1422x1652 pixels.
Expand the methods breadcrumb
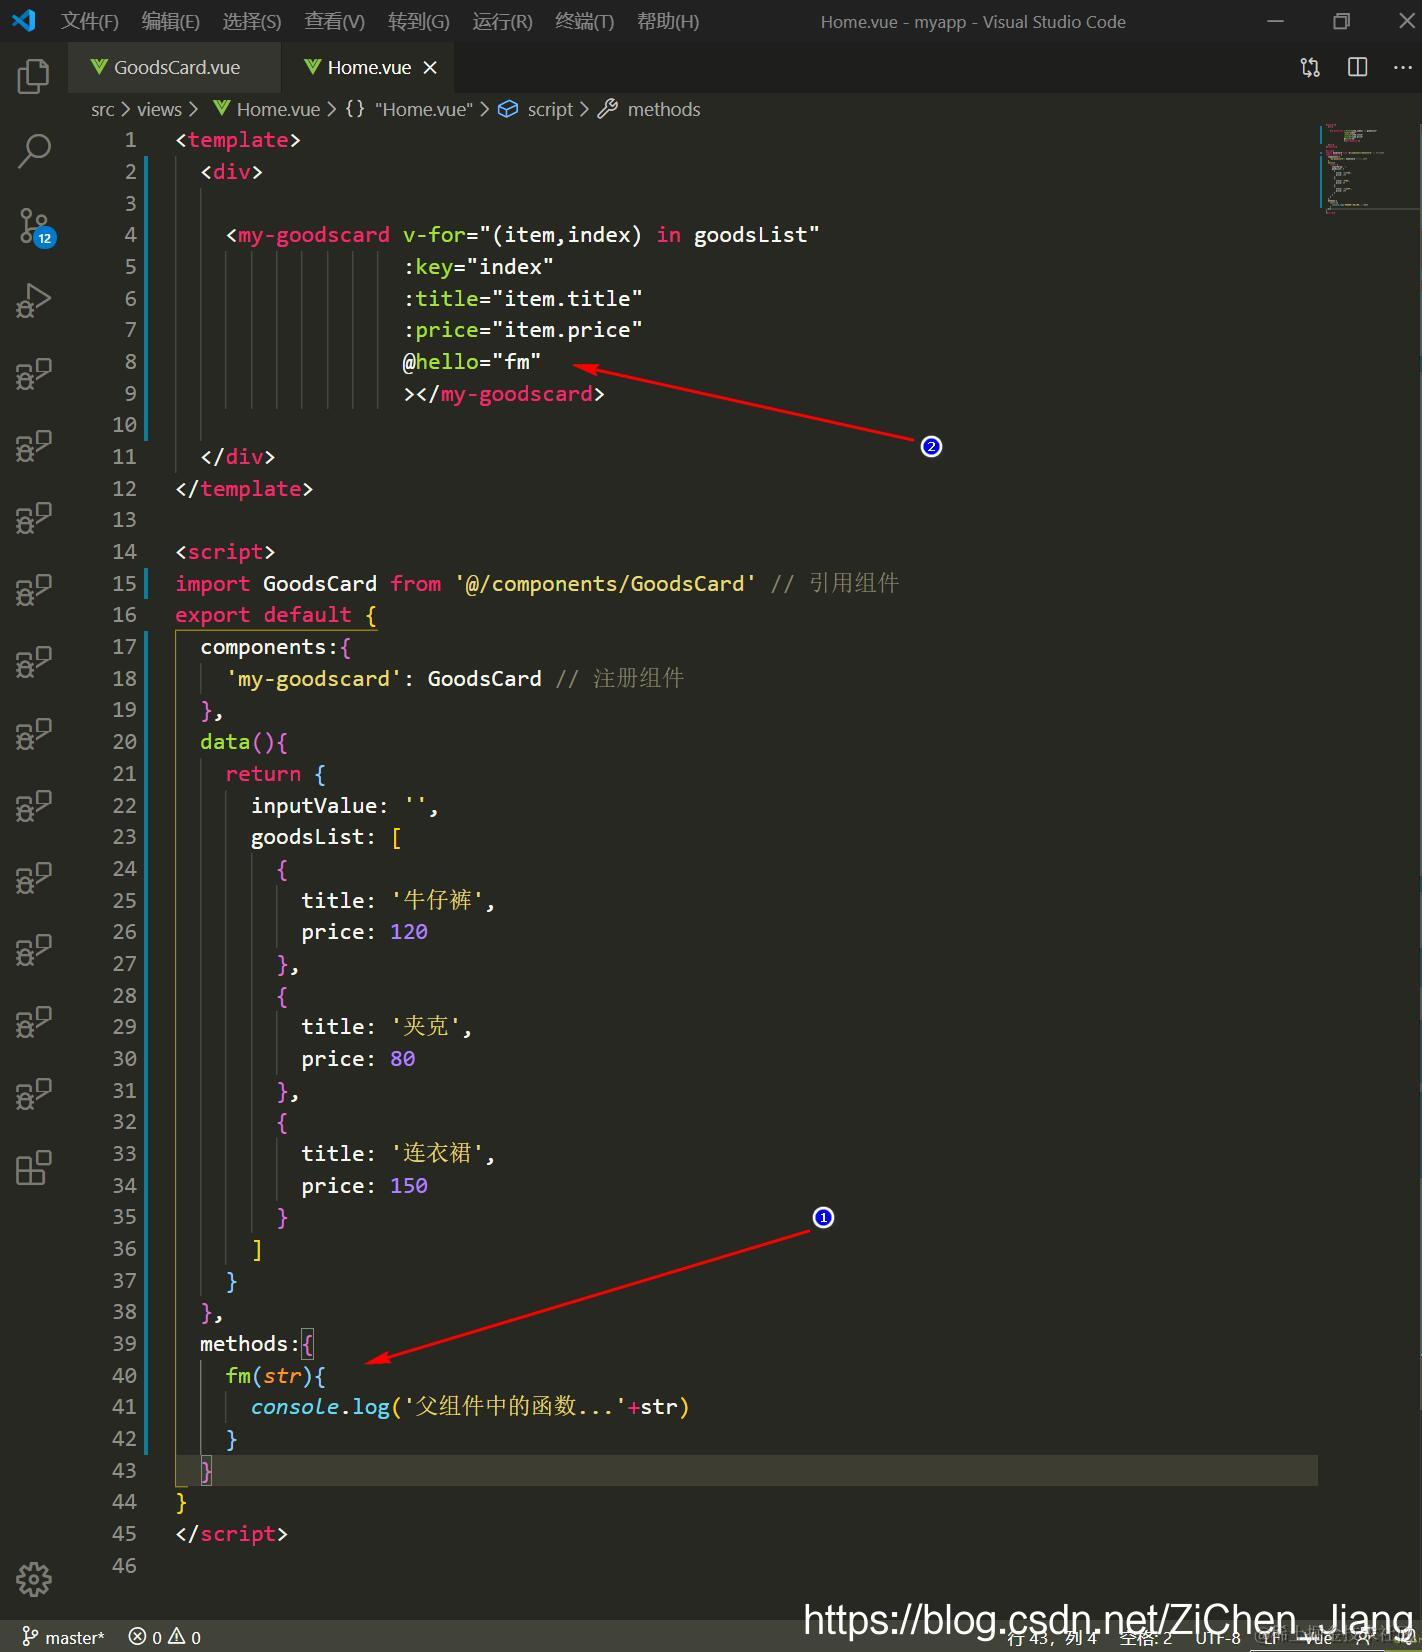tap(650, 109)
